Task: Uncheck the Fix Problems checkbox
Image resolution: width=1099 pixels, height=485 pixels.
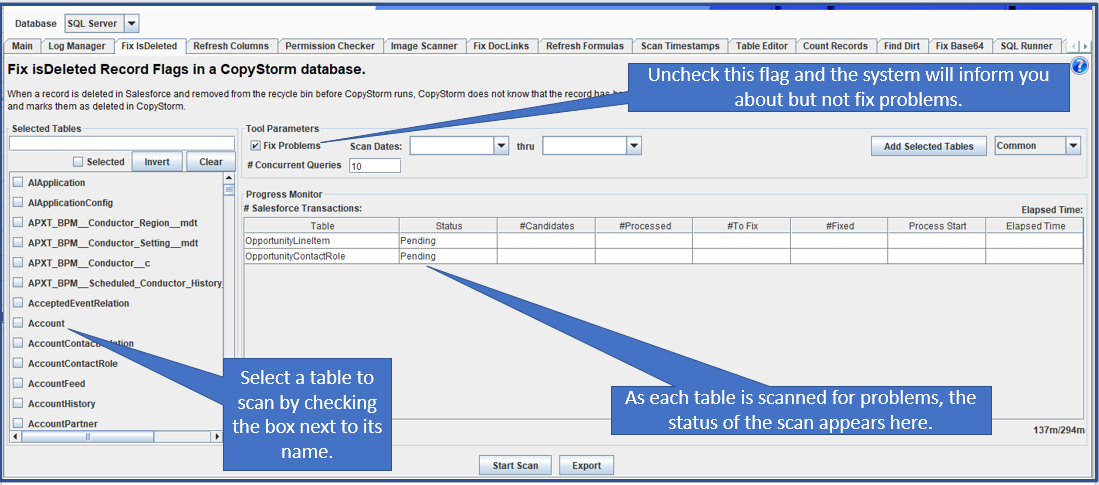Action: (x=256, y=146)
